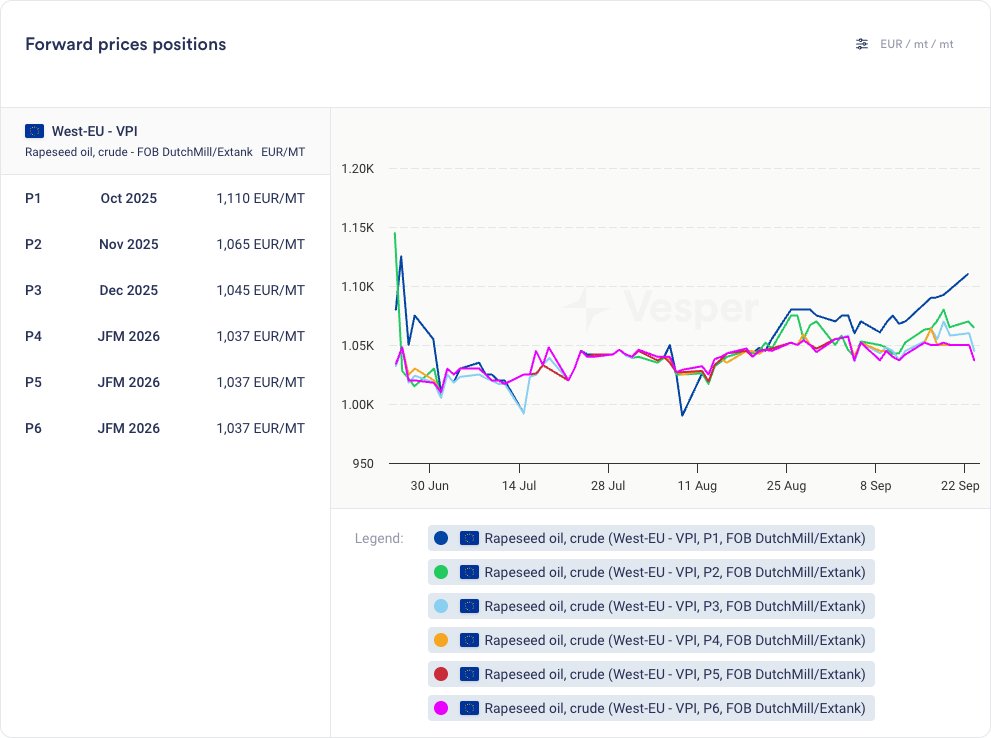Click the P4 JFM 2026 position row

[165, 336]
